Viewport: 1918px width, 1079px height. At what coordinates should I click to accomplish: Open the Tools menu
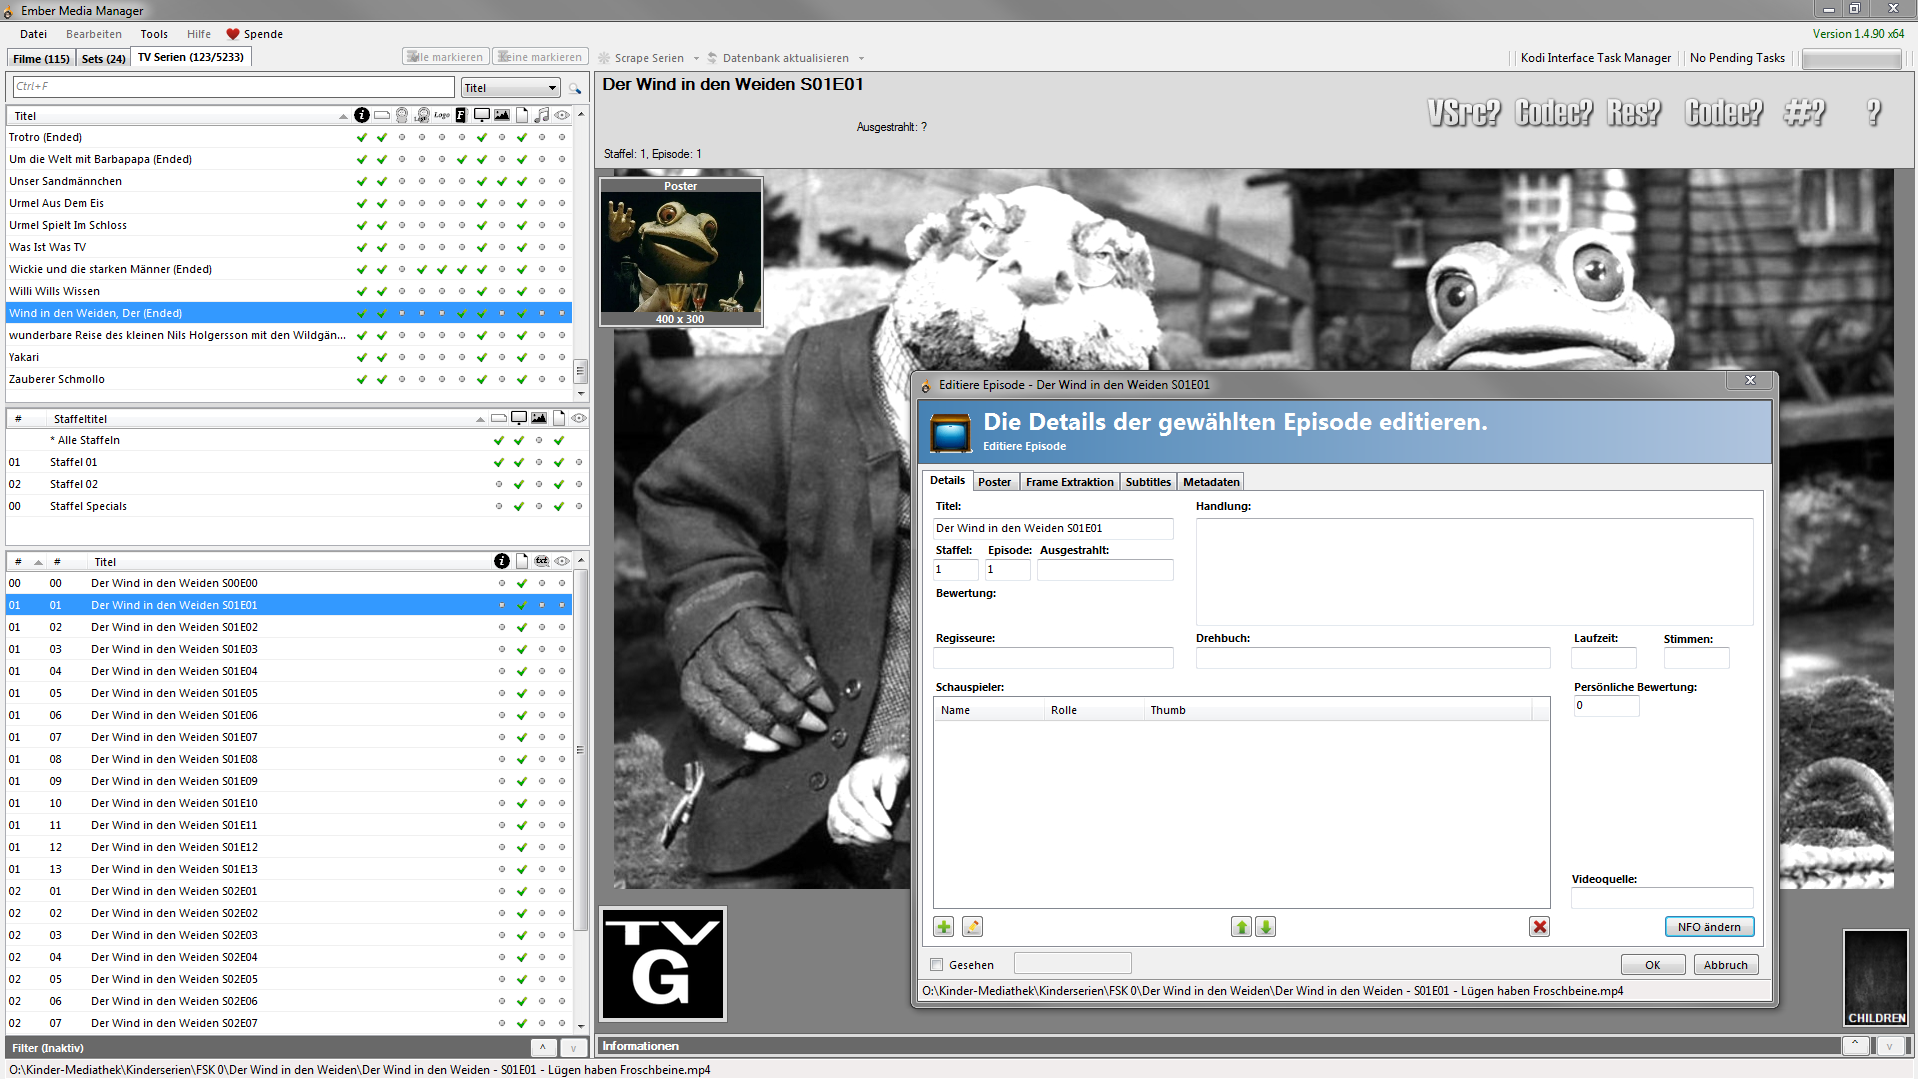[154, 34]
